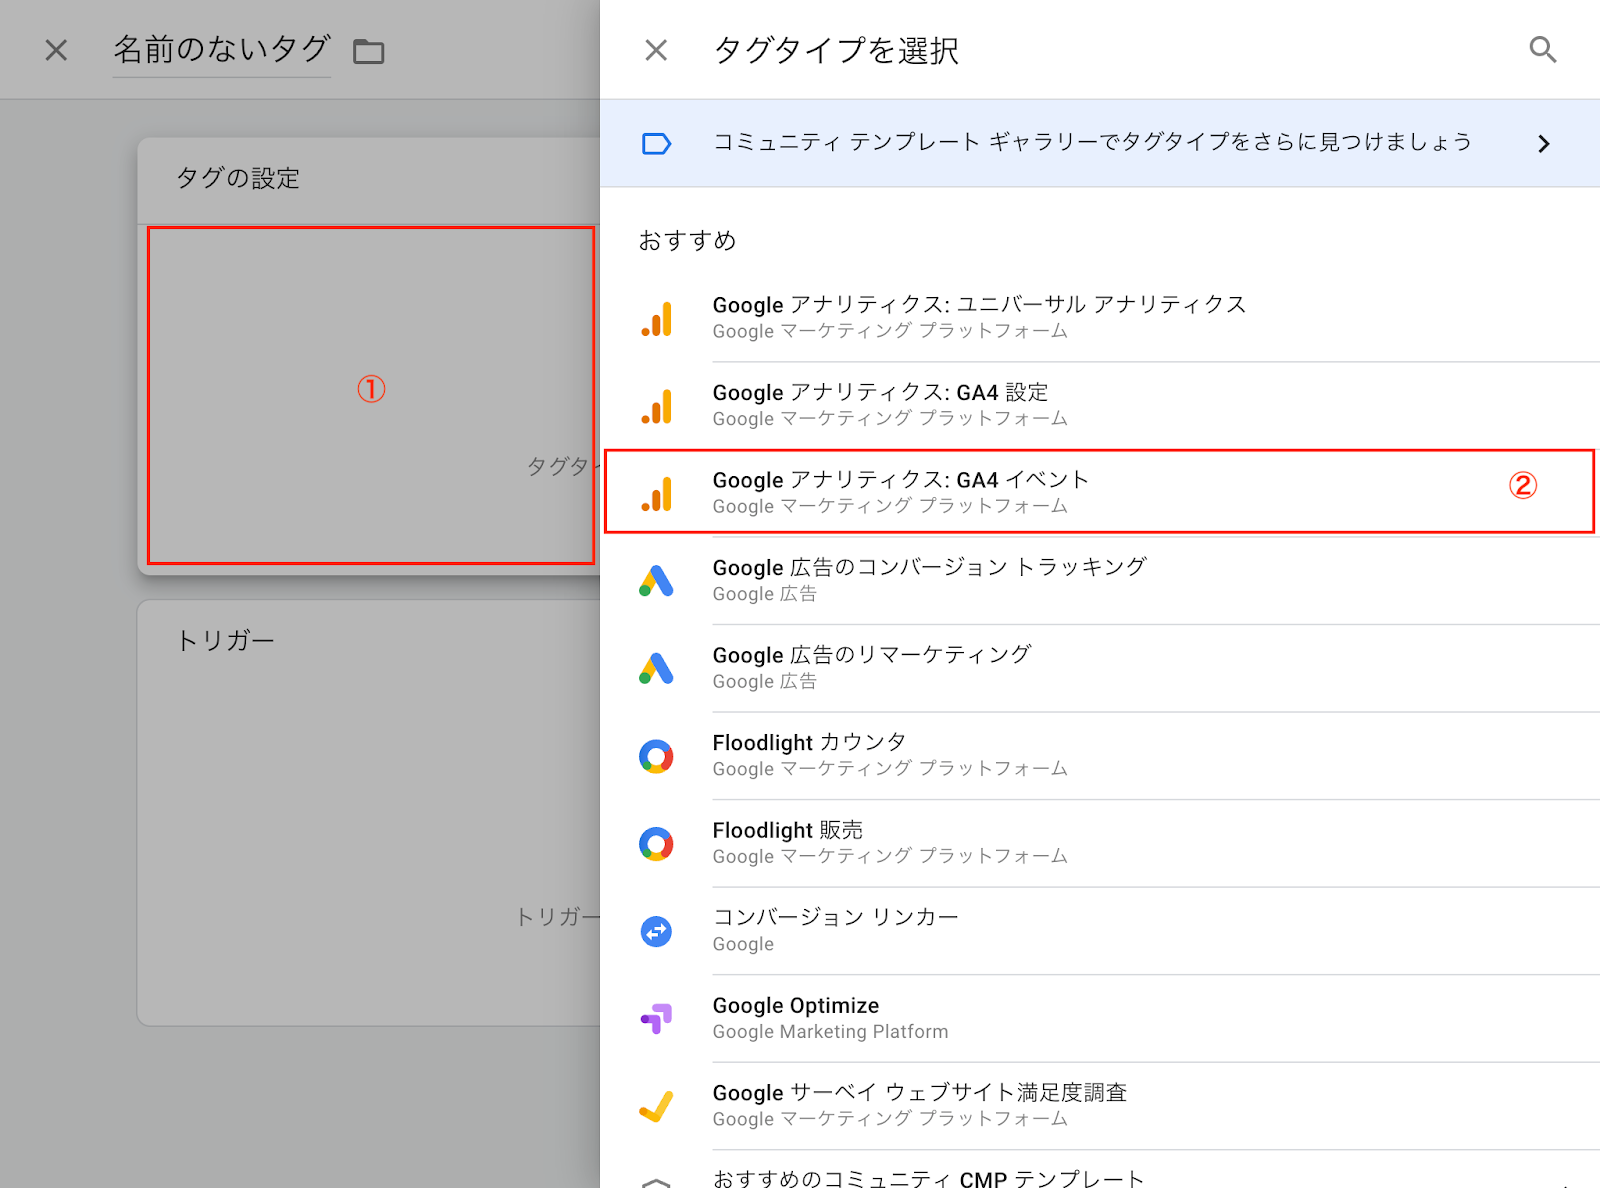Click the Google Optimize purple icon
Screen dimensions: 1600x1188
(x=657, y=1018)
